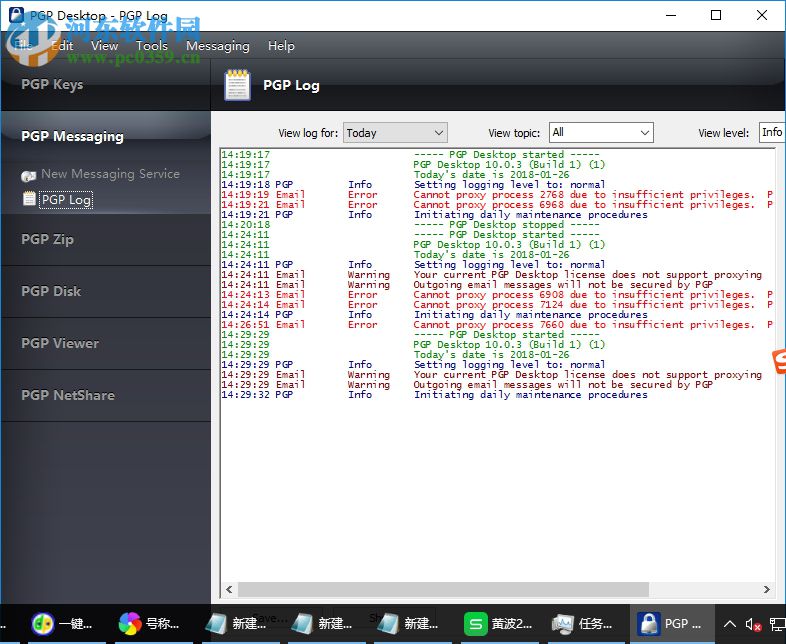This screenshot has width=786, height=644.
Task: Open the Messaging menu
Action: 218,46
